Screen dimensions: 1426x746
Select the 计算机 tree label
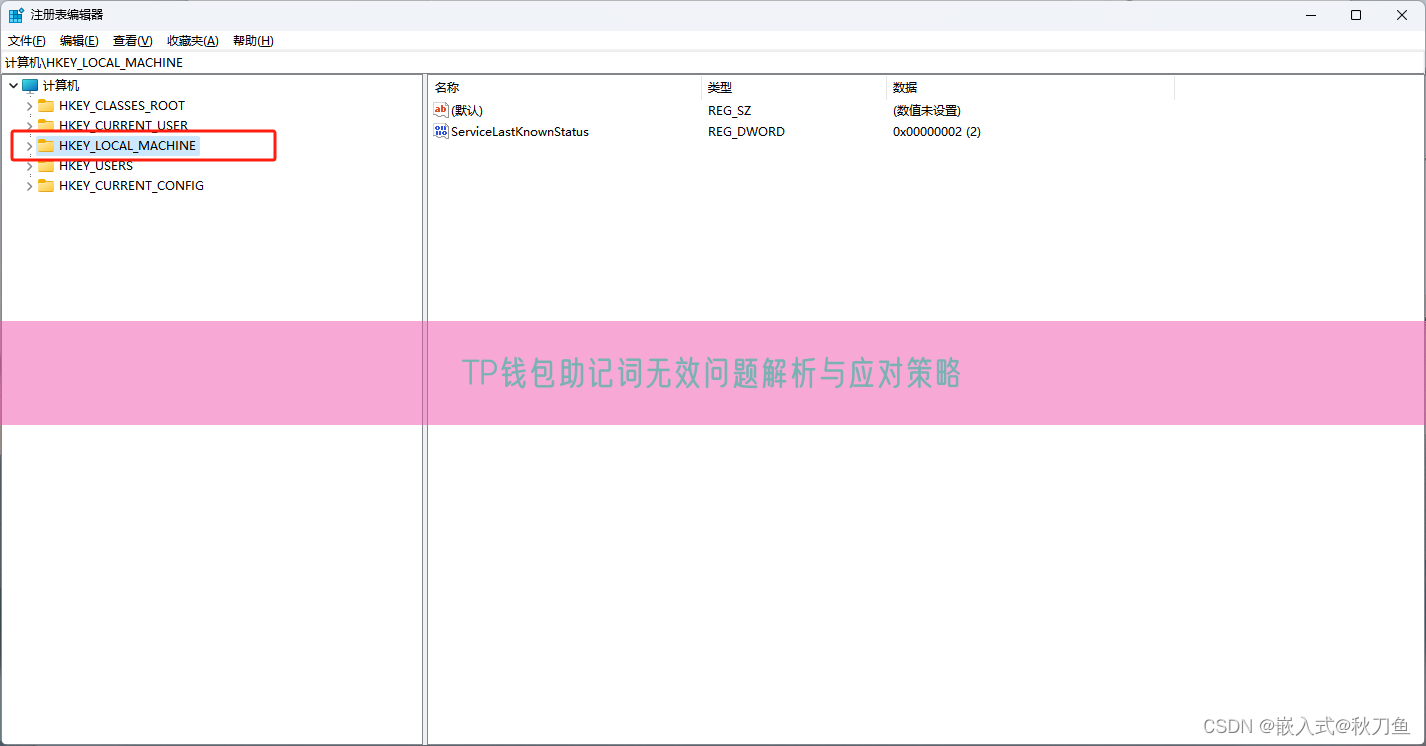[61, 86]
